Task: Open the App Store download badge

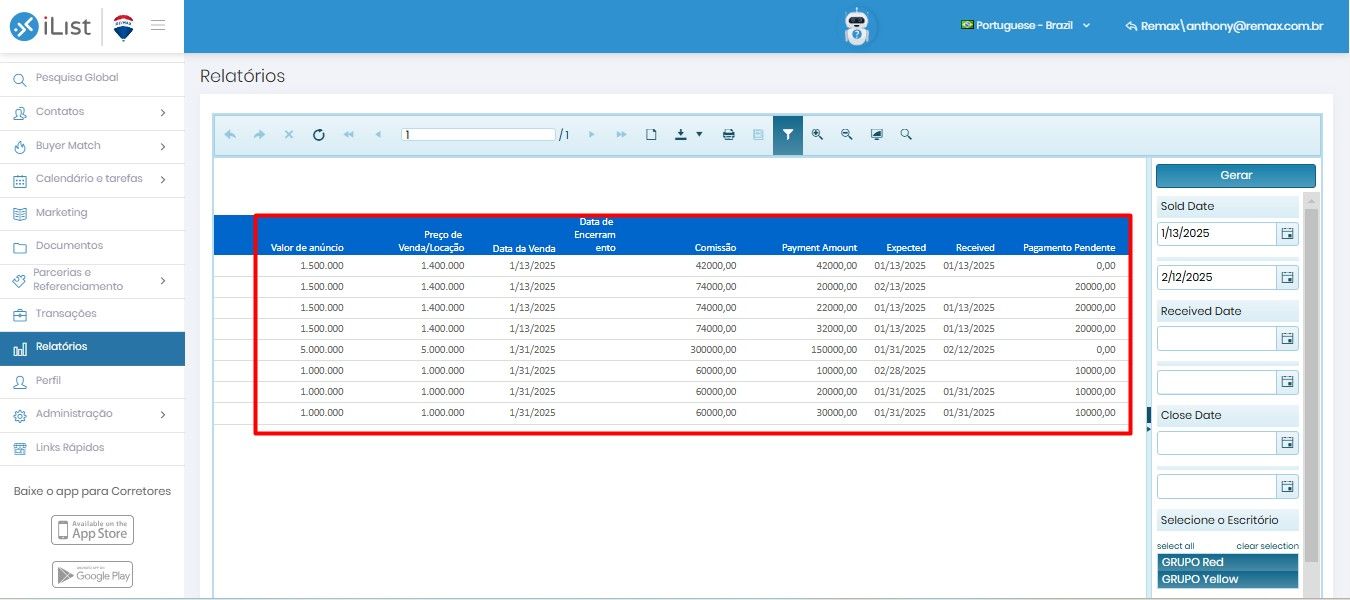Action: pos(92,530)
